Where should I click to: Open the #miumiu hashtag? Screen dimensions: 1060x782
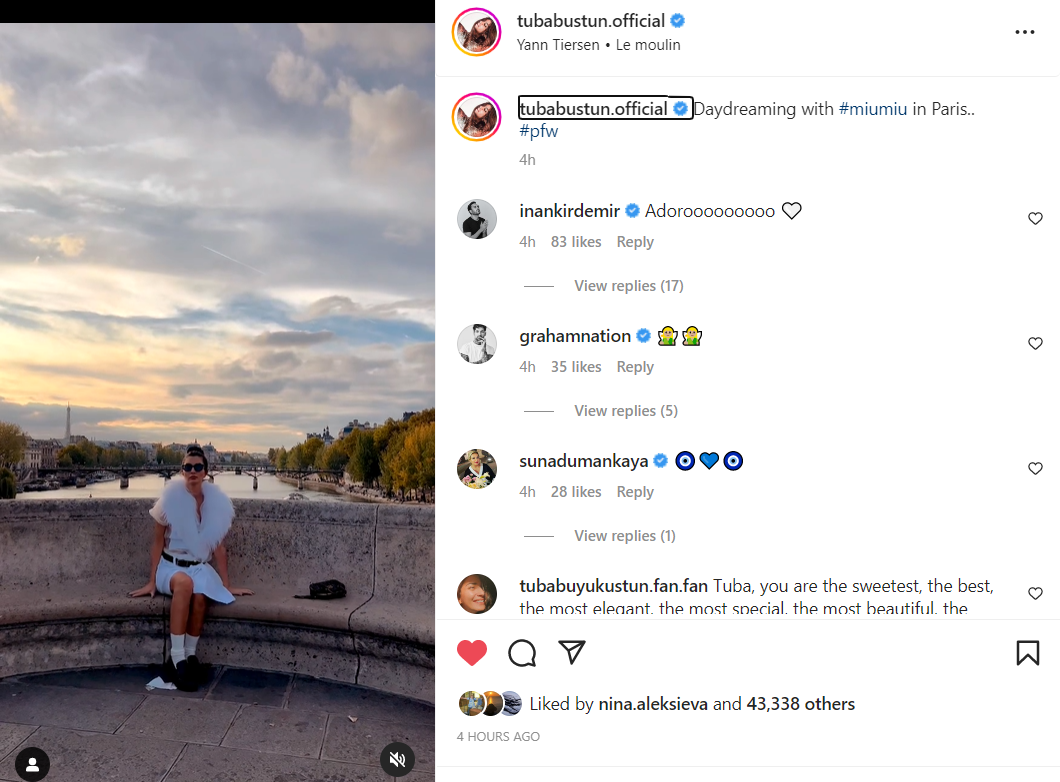(873, 109)
